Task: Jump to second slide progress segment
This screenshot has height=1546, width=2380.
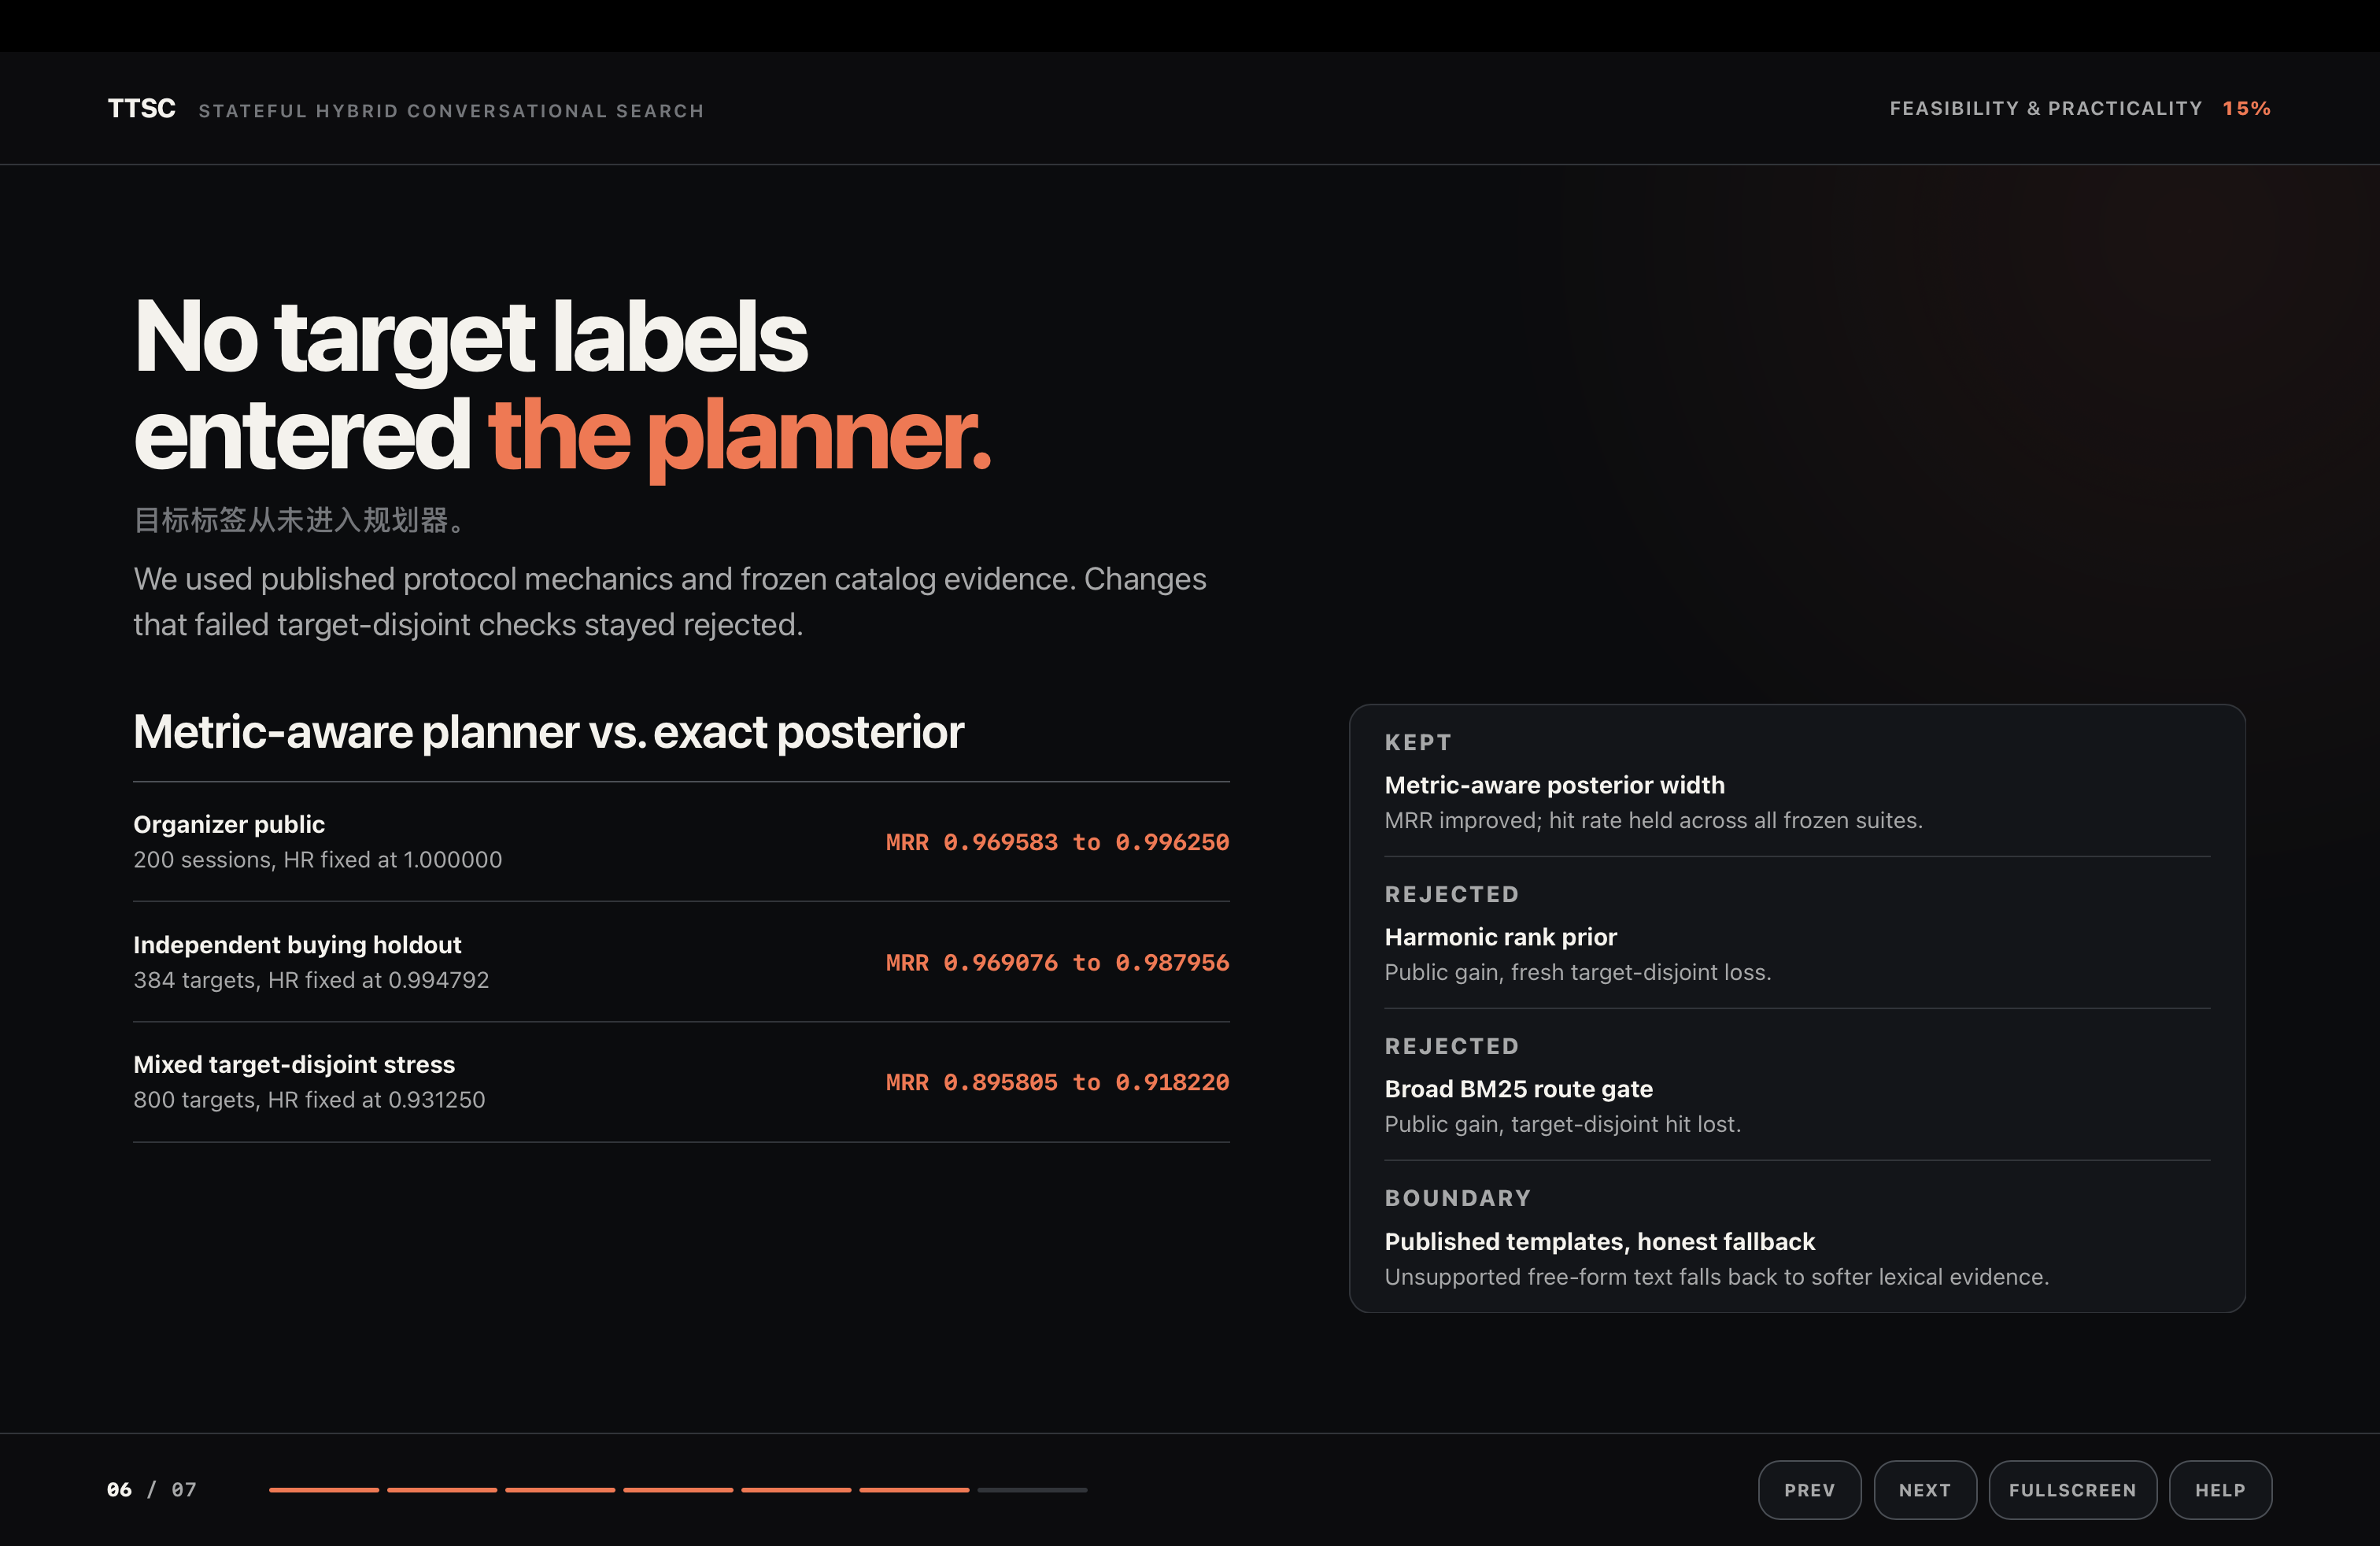Action: (442, 1489)
